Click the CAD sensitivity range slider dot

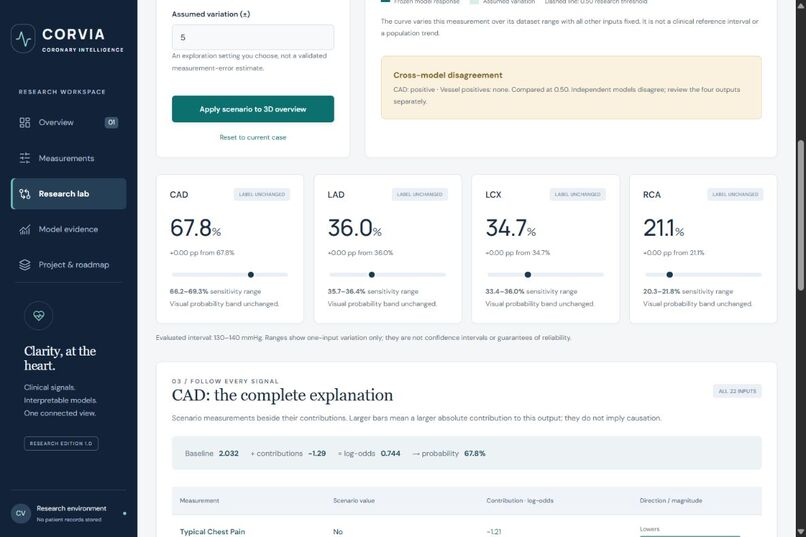[x=251, y=274]
